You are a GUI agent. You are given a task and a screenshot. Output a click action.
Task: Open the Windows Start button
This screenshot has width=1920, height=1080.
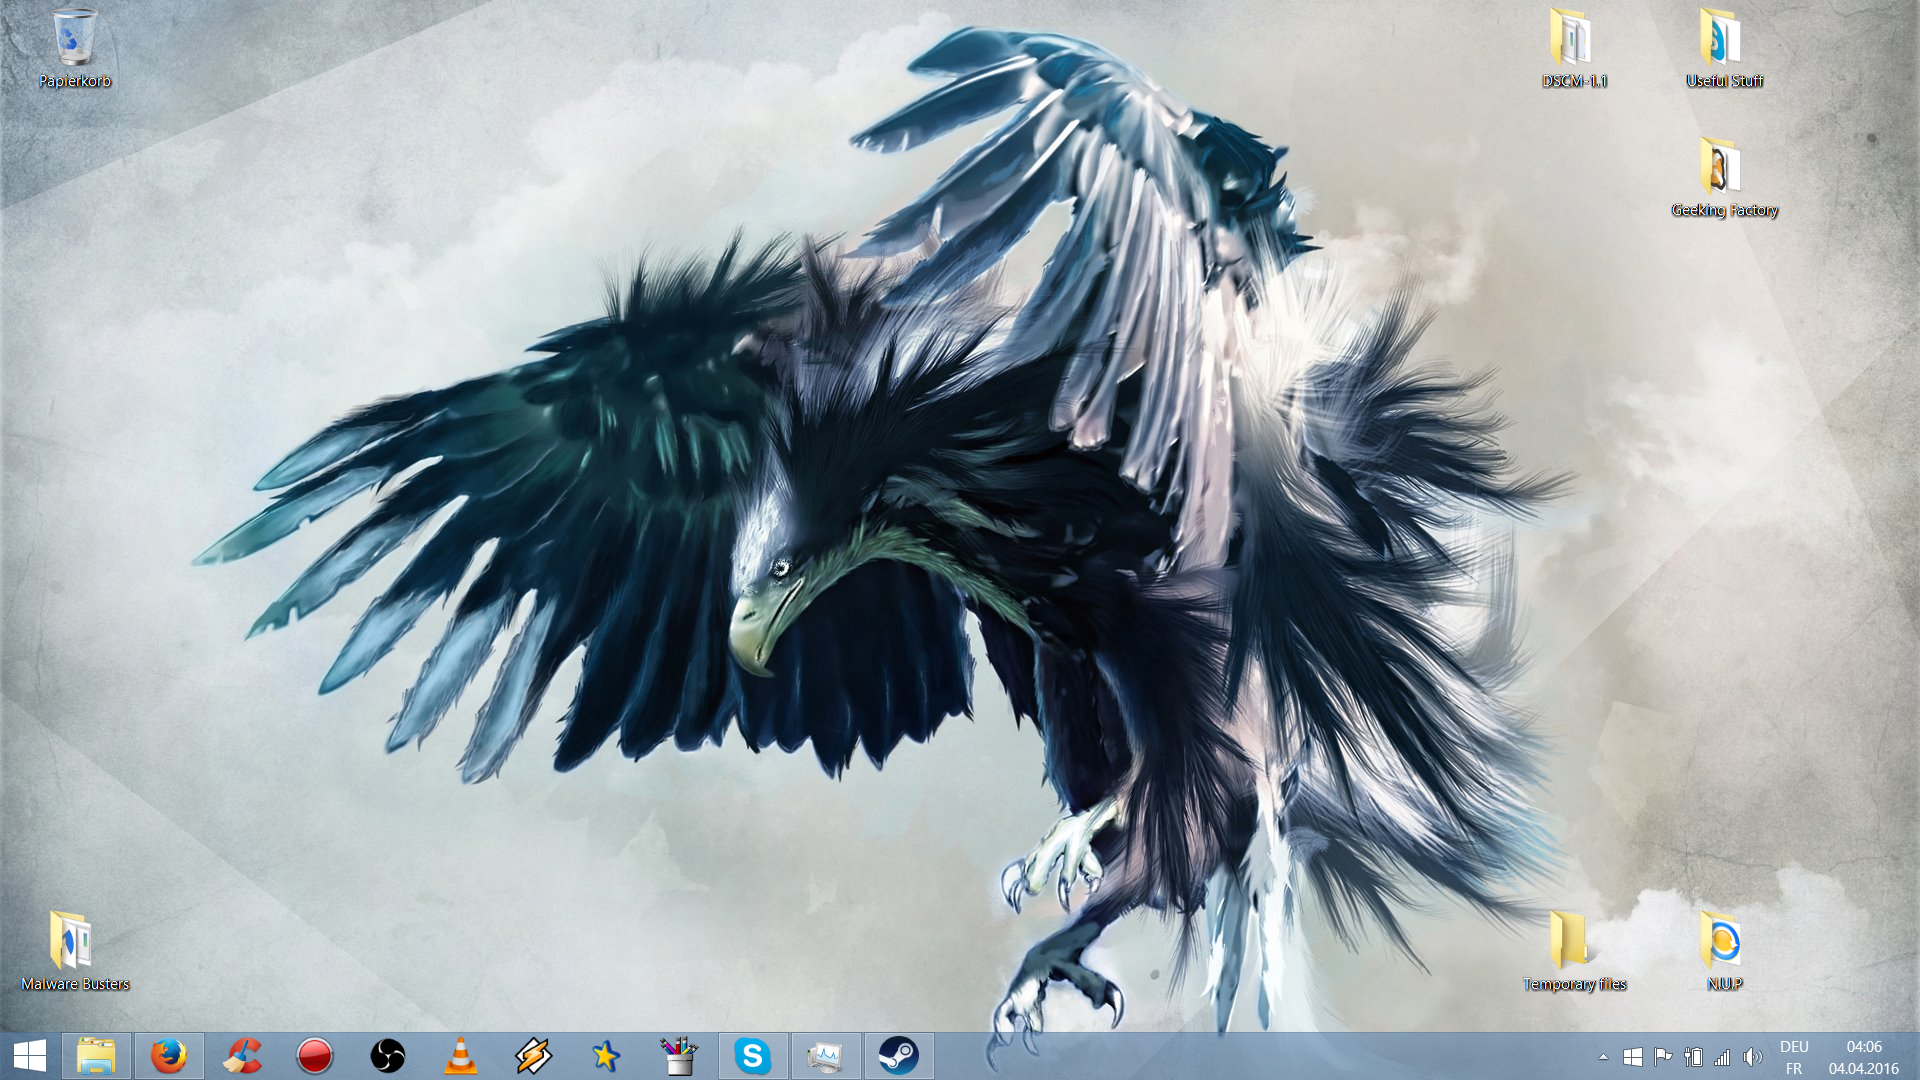(x=30, y=1056)
